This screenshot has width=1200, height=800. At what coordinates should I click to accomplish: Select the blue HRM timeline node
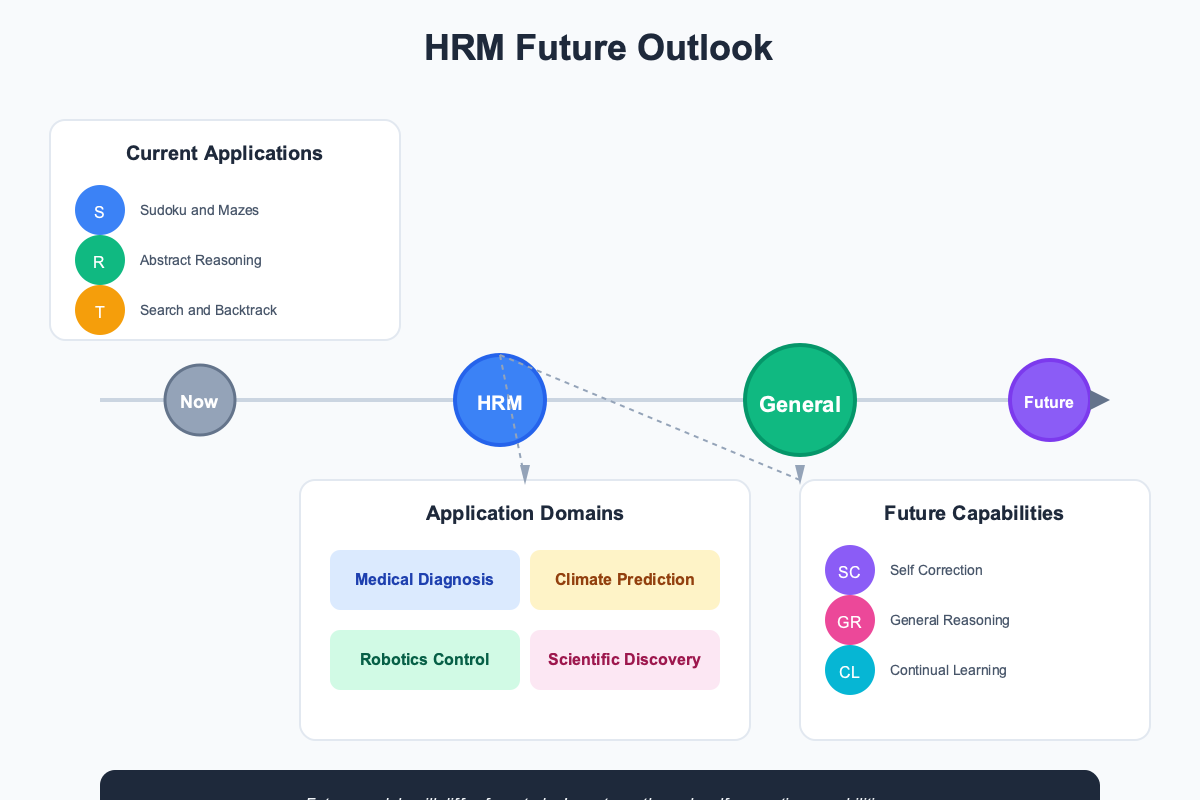click(499, 401)
